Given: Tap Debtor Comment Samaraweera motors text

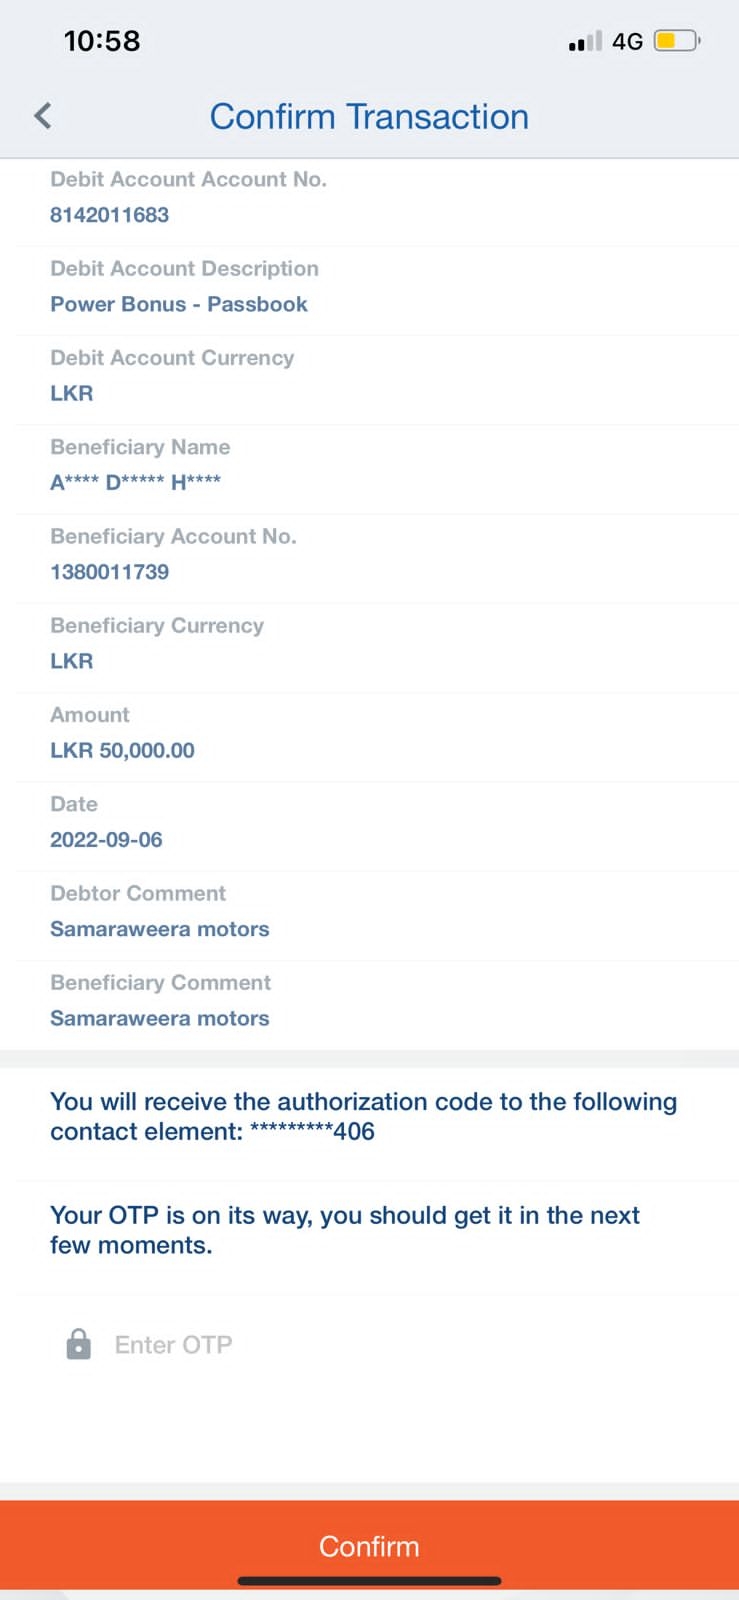Looking at the screenshot, I should (x=160, y=929).
